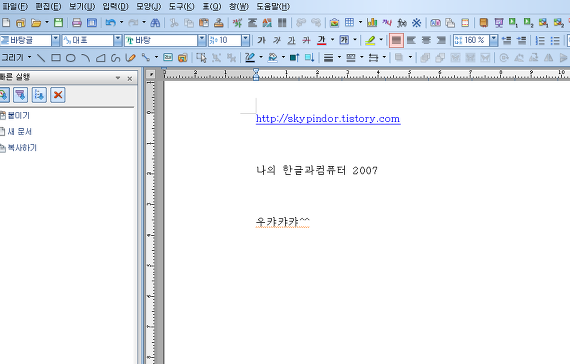Click red X delete icon in quick panel
Screen dimensions: 570x364
(58, 95)
